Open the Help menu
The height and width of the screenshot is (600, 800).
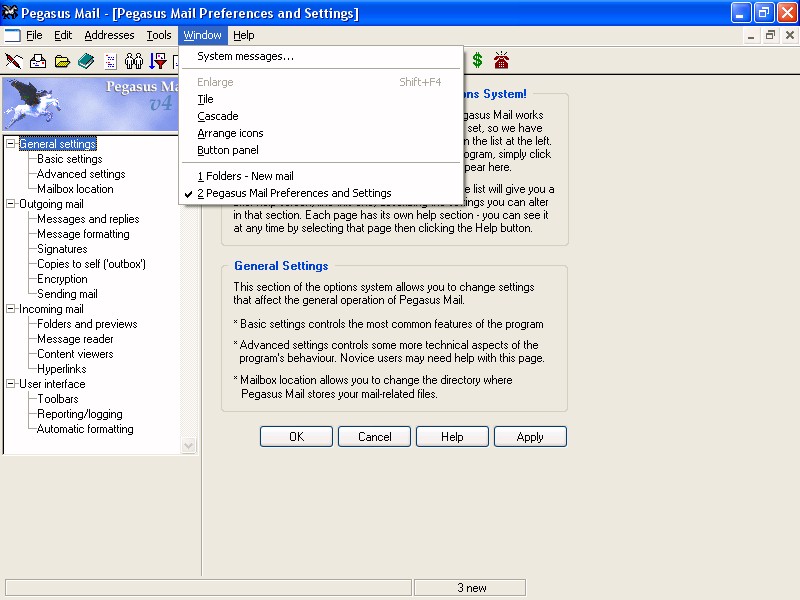coord(244,35)
